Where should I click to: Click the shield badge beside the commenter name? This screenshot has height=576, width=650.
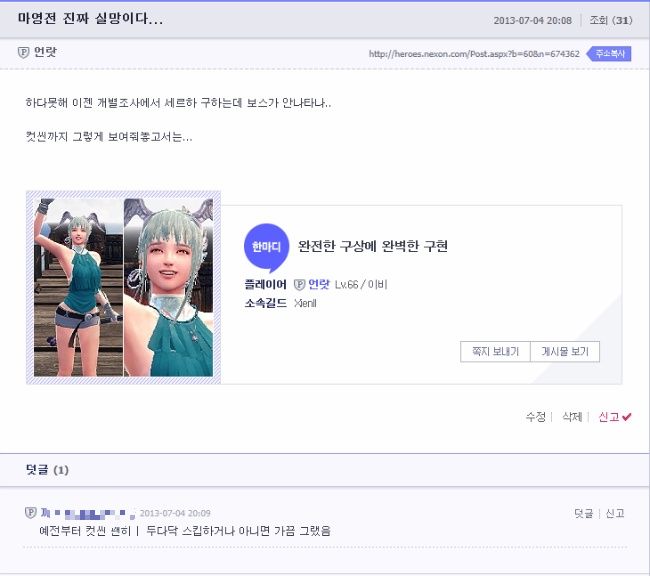31,513
